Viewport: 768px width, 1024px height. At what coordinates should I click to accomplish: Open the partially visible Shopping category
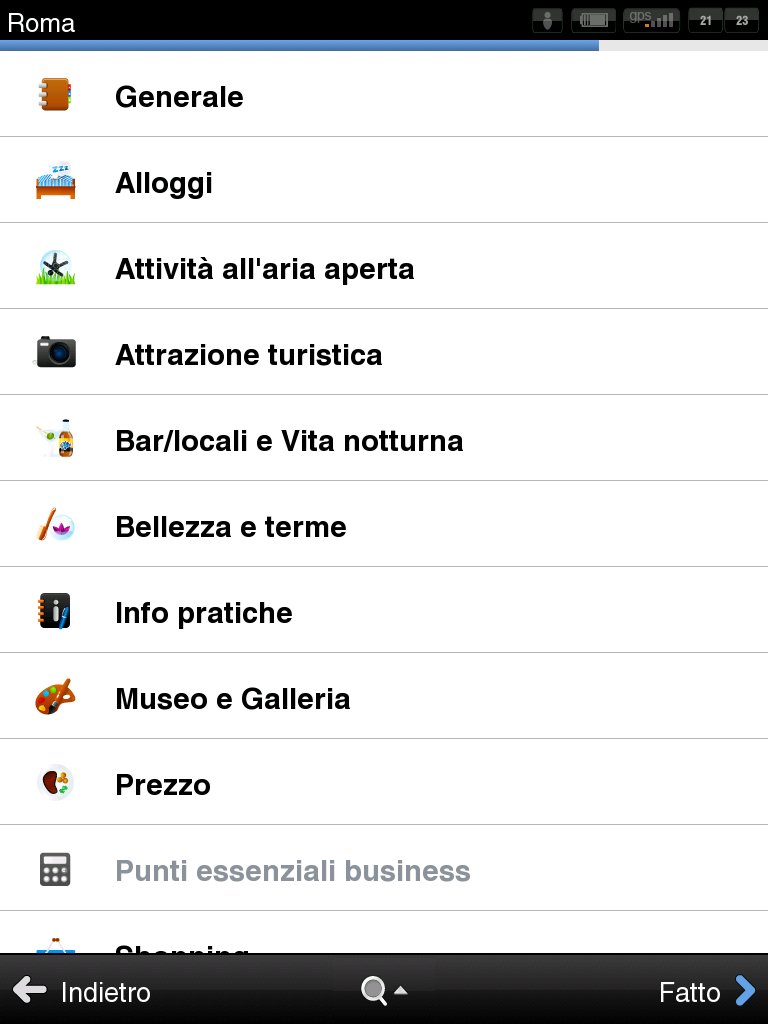click(384, 933)
